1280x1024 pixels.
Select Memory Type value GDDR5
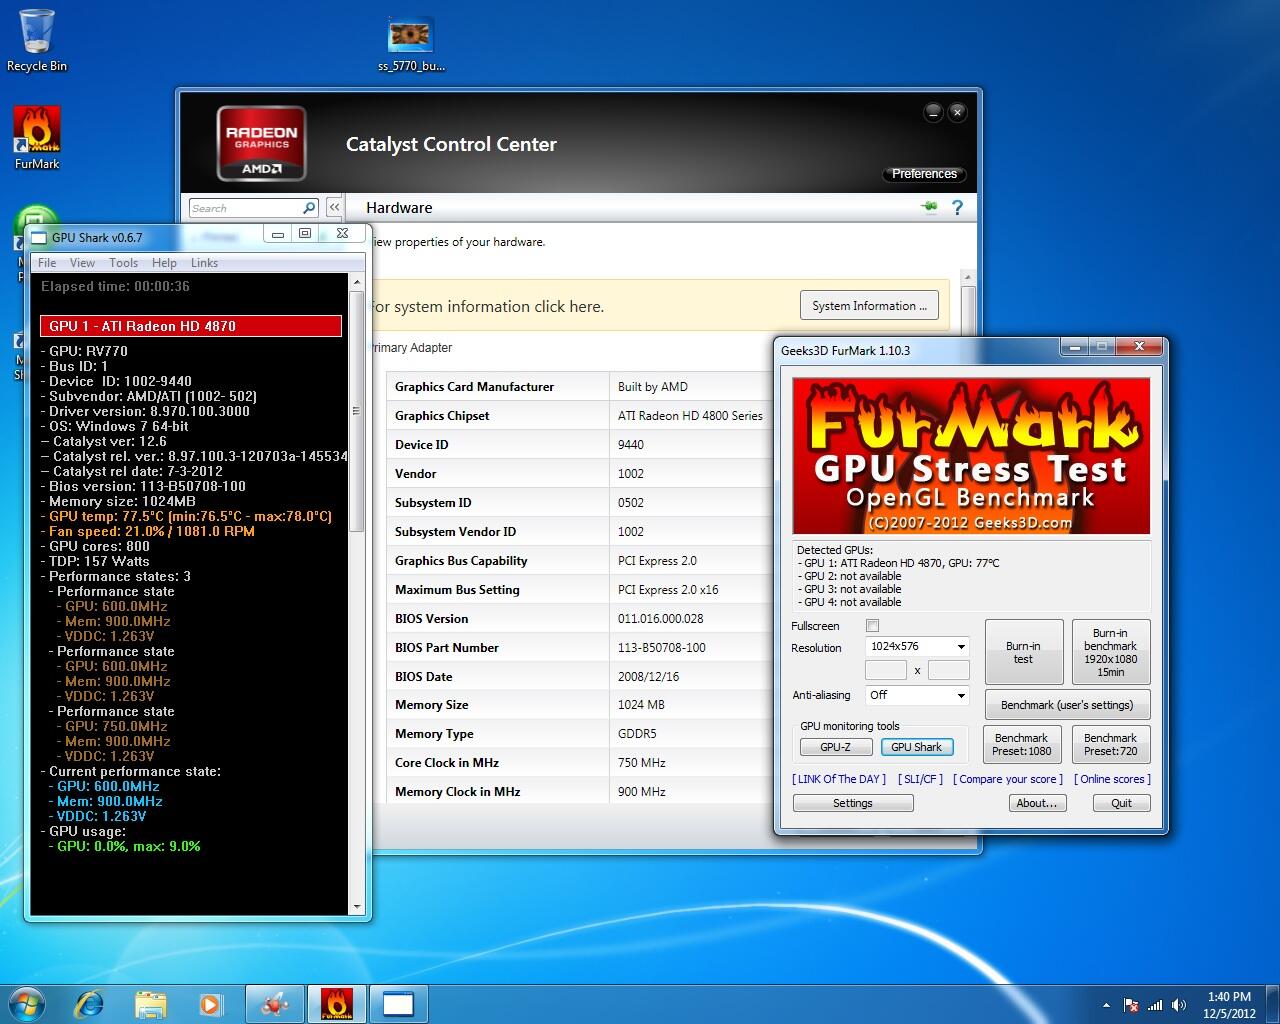click(x=638, y=734)
